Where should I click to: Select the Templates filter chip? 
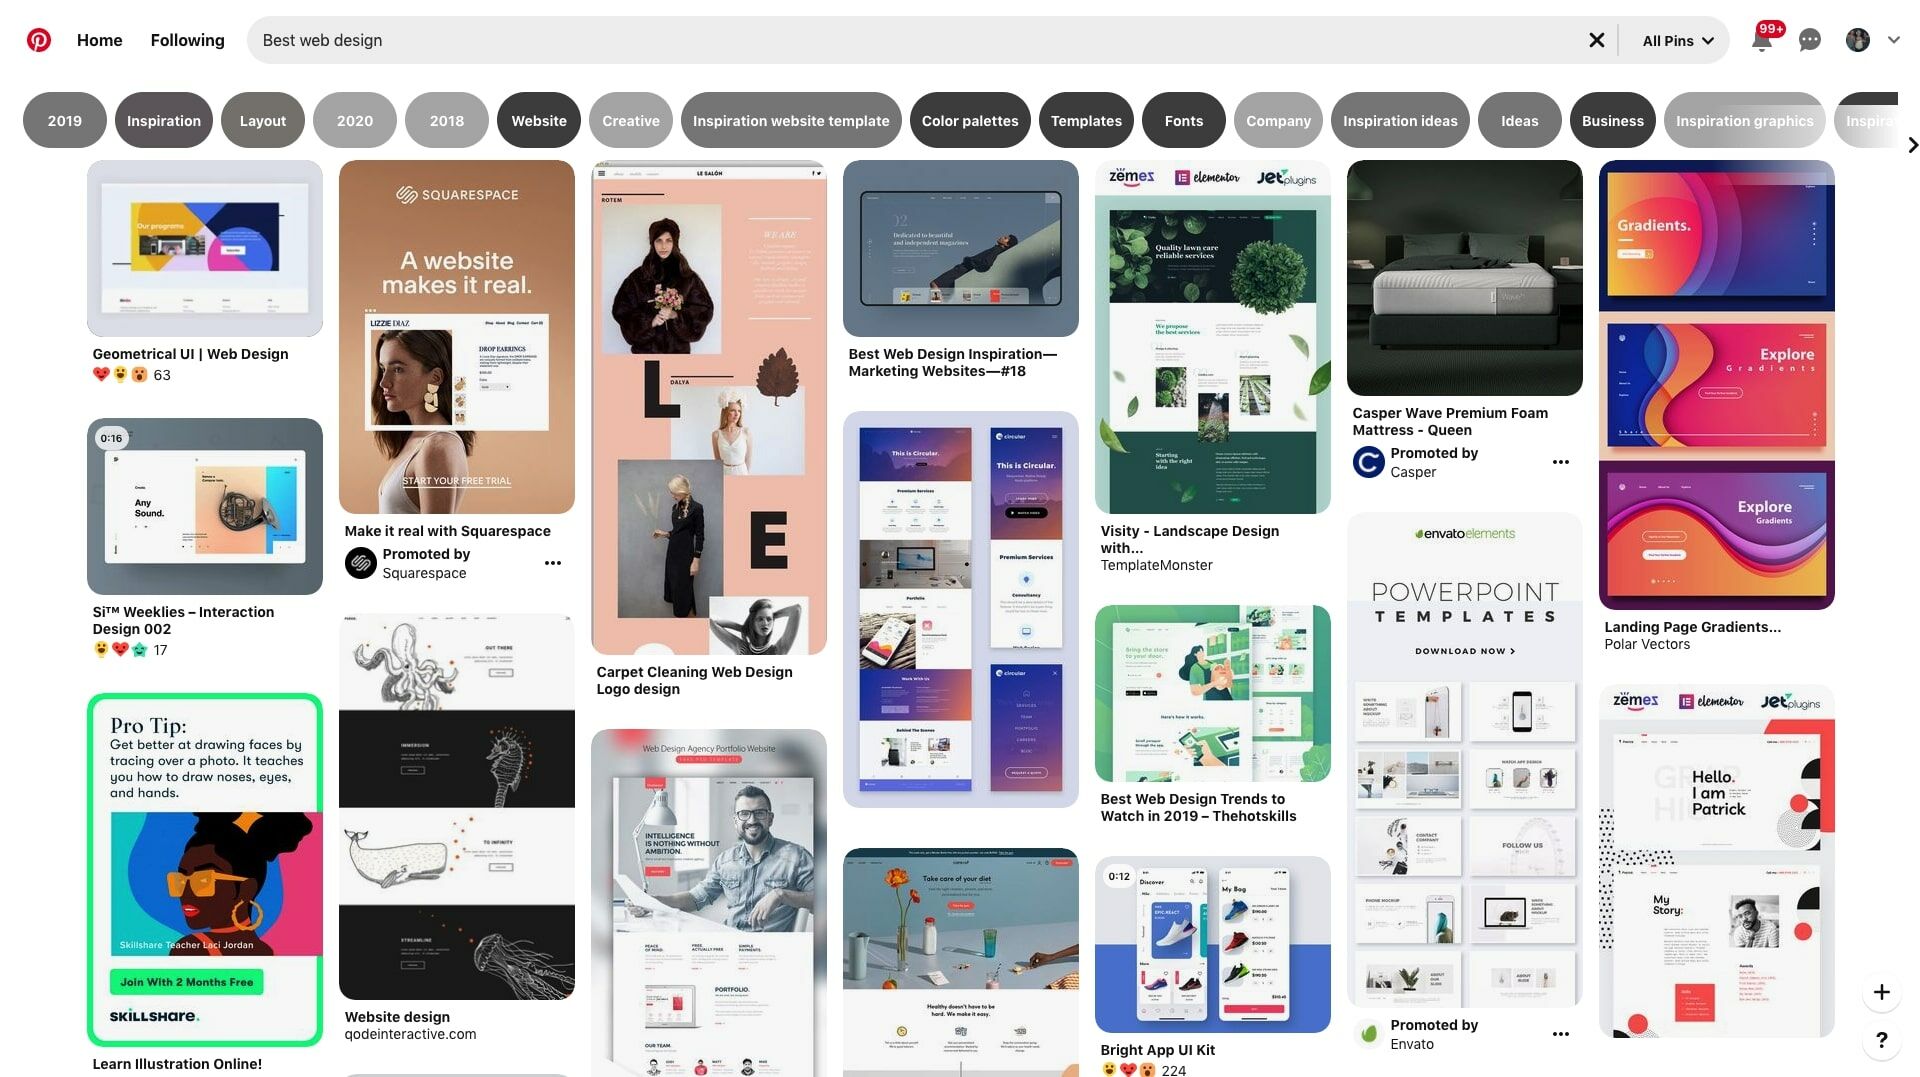(1086, 120)
